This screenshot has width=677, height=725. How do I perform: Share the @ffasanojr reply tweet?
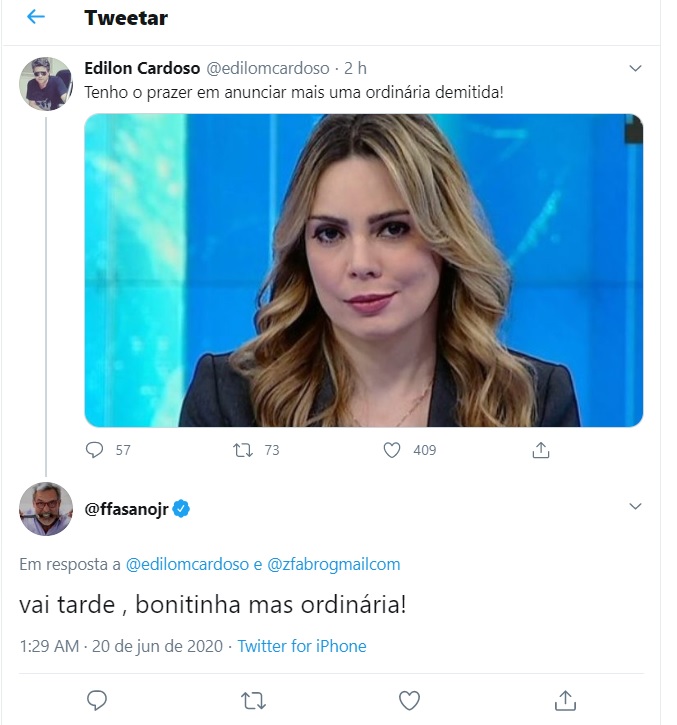click(x=565, y=699)
